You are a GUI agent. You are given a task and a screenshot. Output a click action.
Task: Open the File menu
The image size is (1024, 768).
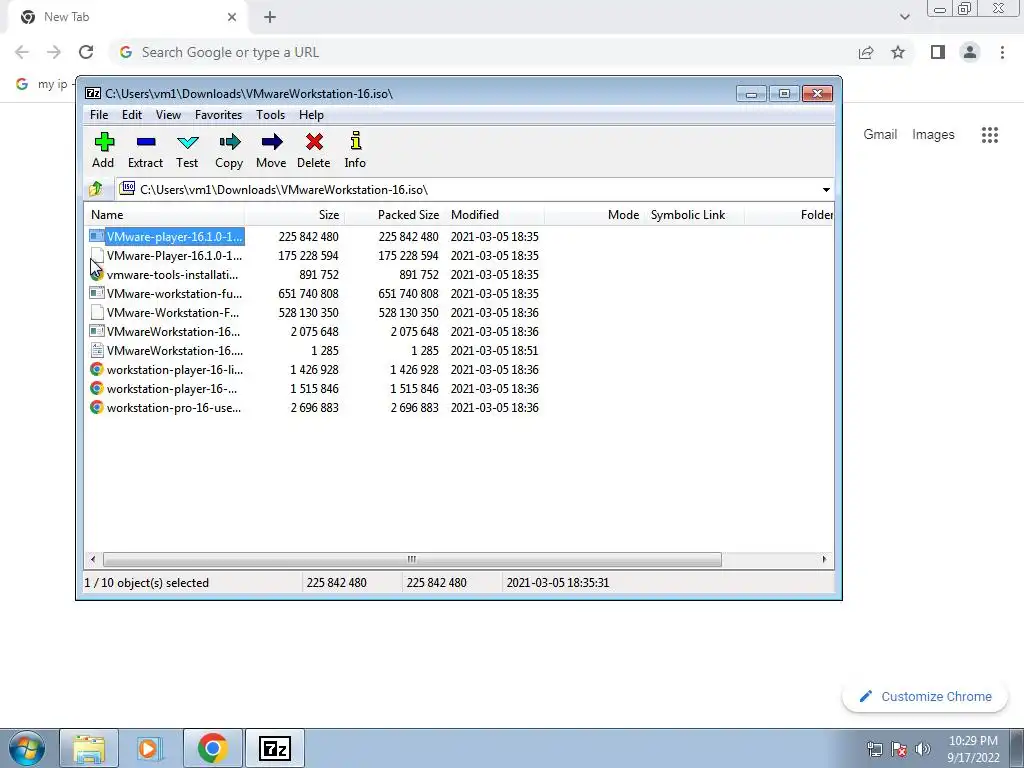pyautogui.click(x=99, y=115)
